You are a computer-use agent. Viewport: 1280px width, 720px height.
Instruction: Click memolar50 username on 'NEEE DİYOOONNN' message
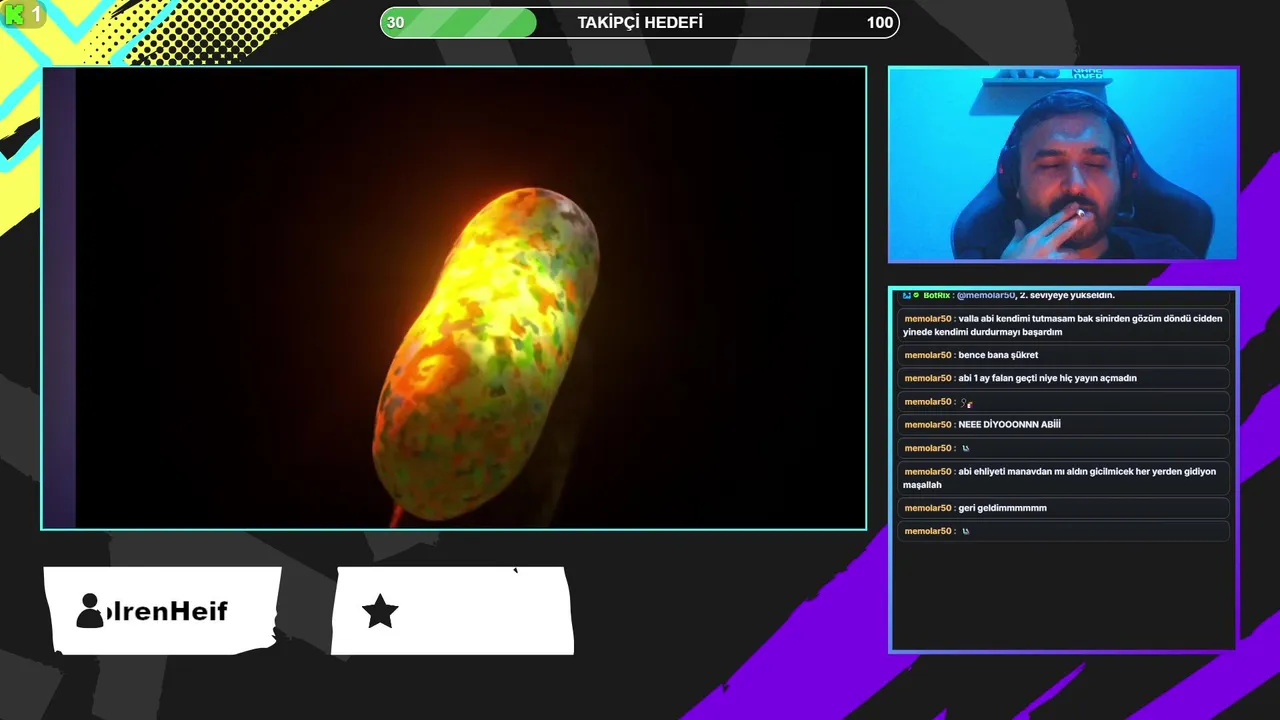pyautogui.click(x=928, y=424)
